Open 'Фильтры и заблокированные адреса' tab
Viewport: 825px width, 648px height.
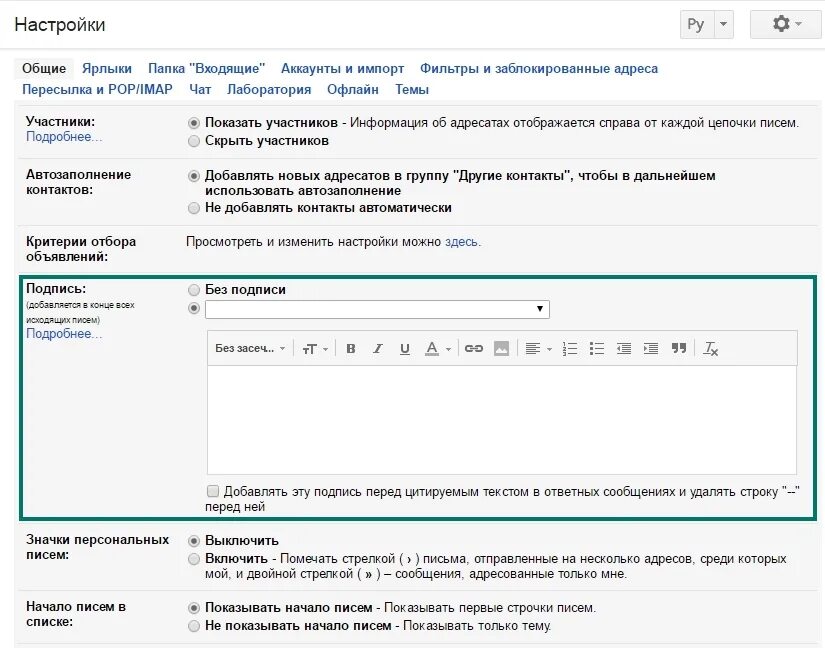(x=539, y=68)
